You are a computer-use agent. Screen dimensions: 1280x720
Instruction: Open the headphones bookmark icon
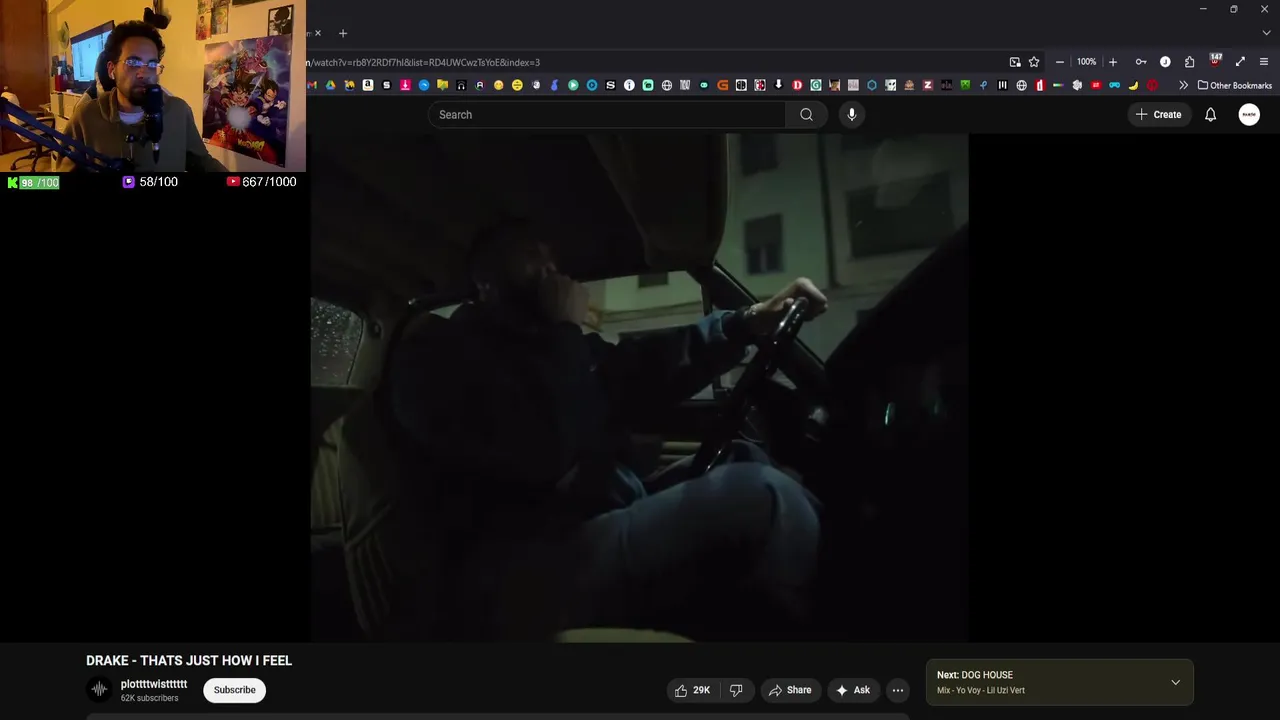pos(461,85)
